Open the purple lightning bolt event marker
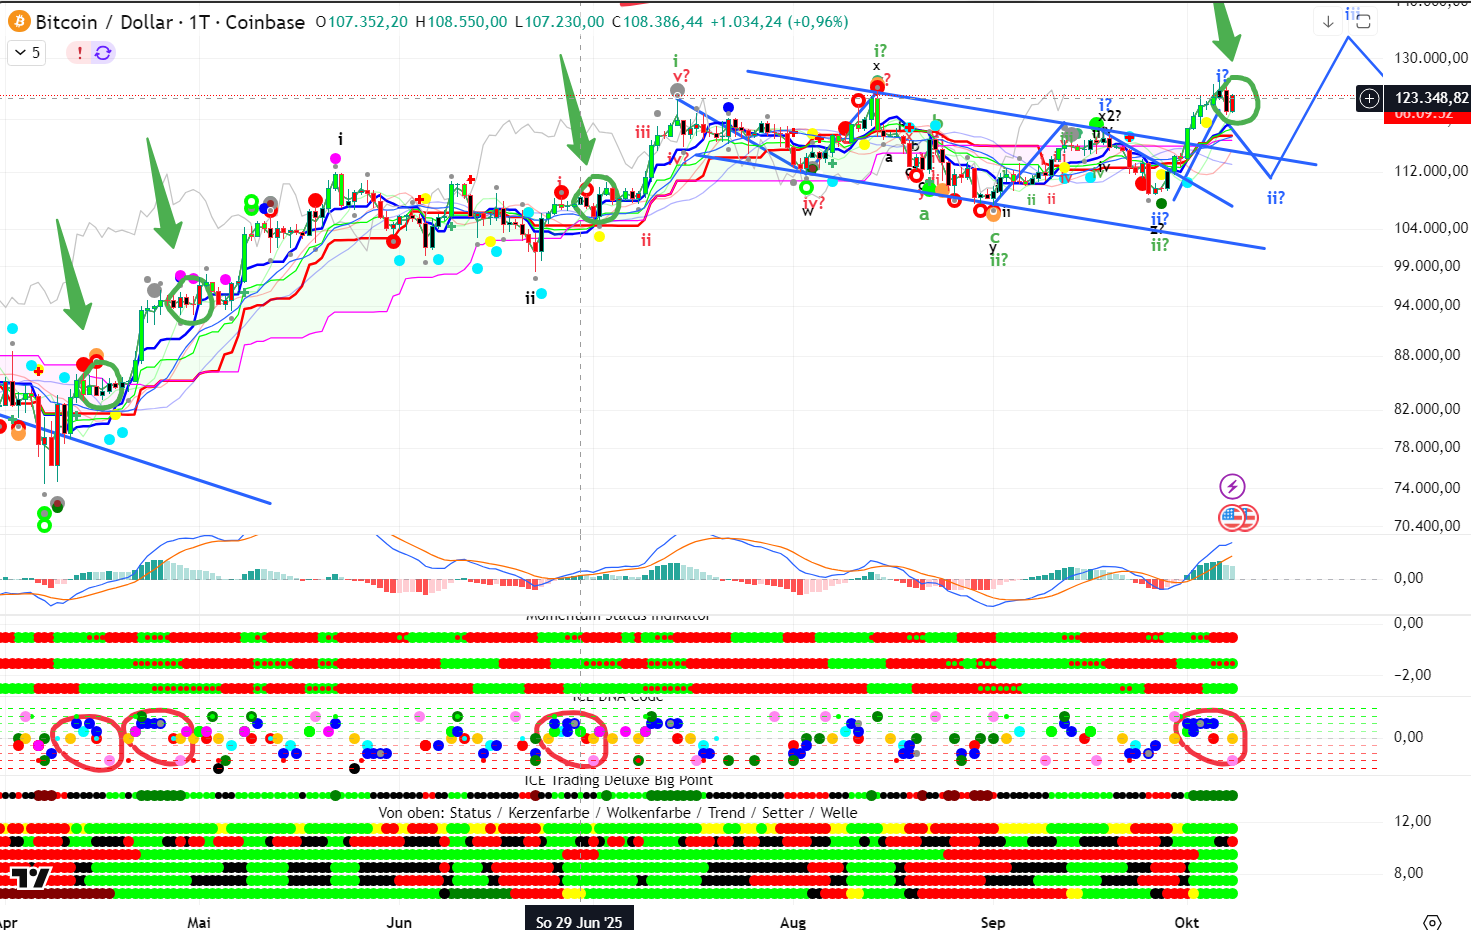 (x=1232, y=487)
